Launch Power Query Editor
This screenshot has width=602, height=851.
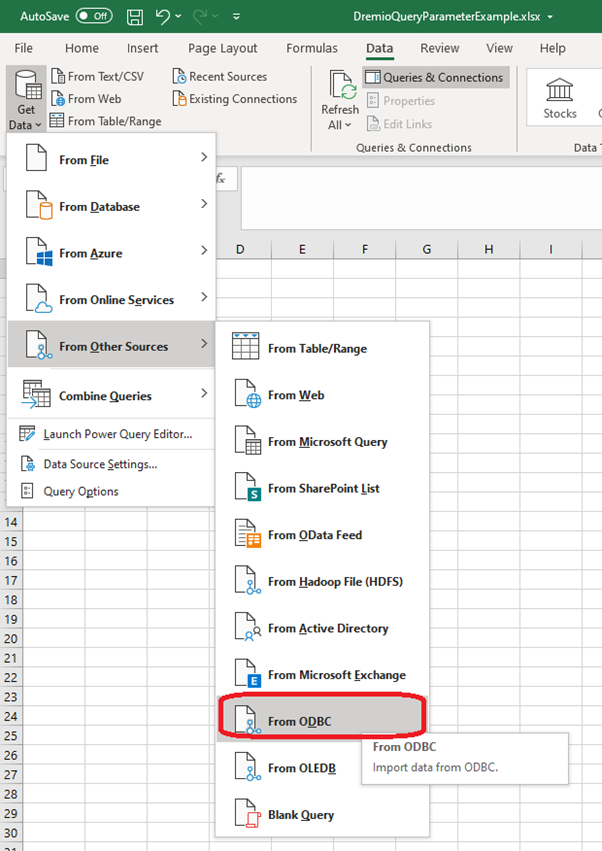117,434
